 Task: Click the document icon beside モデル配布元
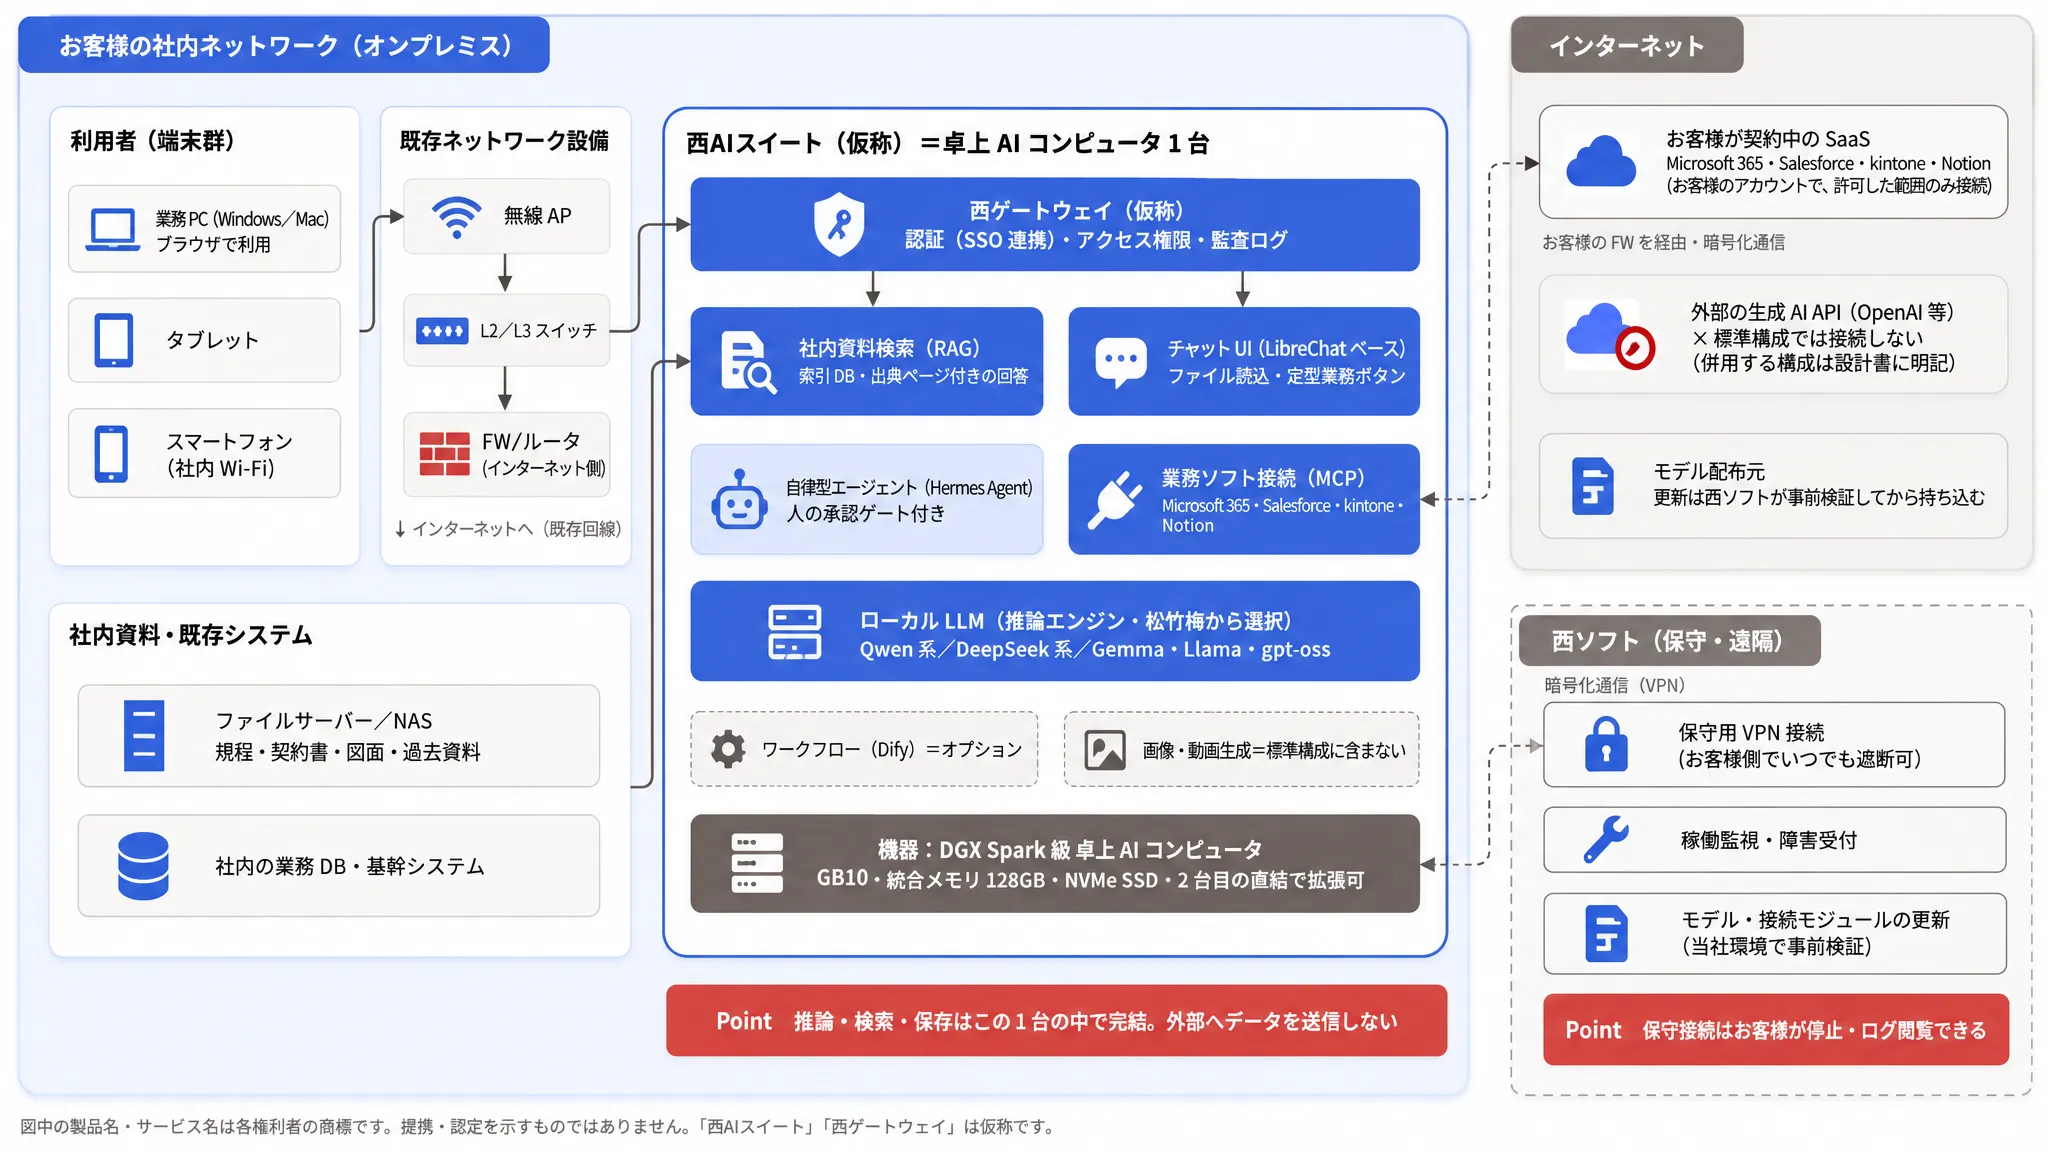[1593, 486]
